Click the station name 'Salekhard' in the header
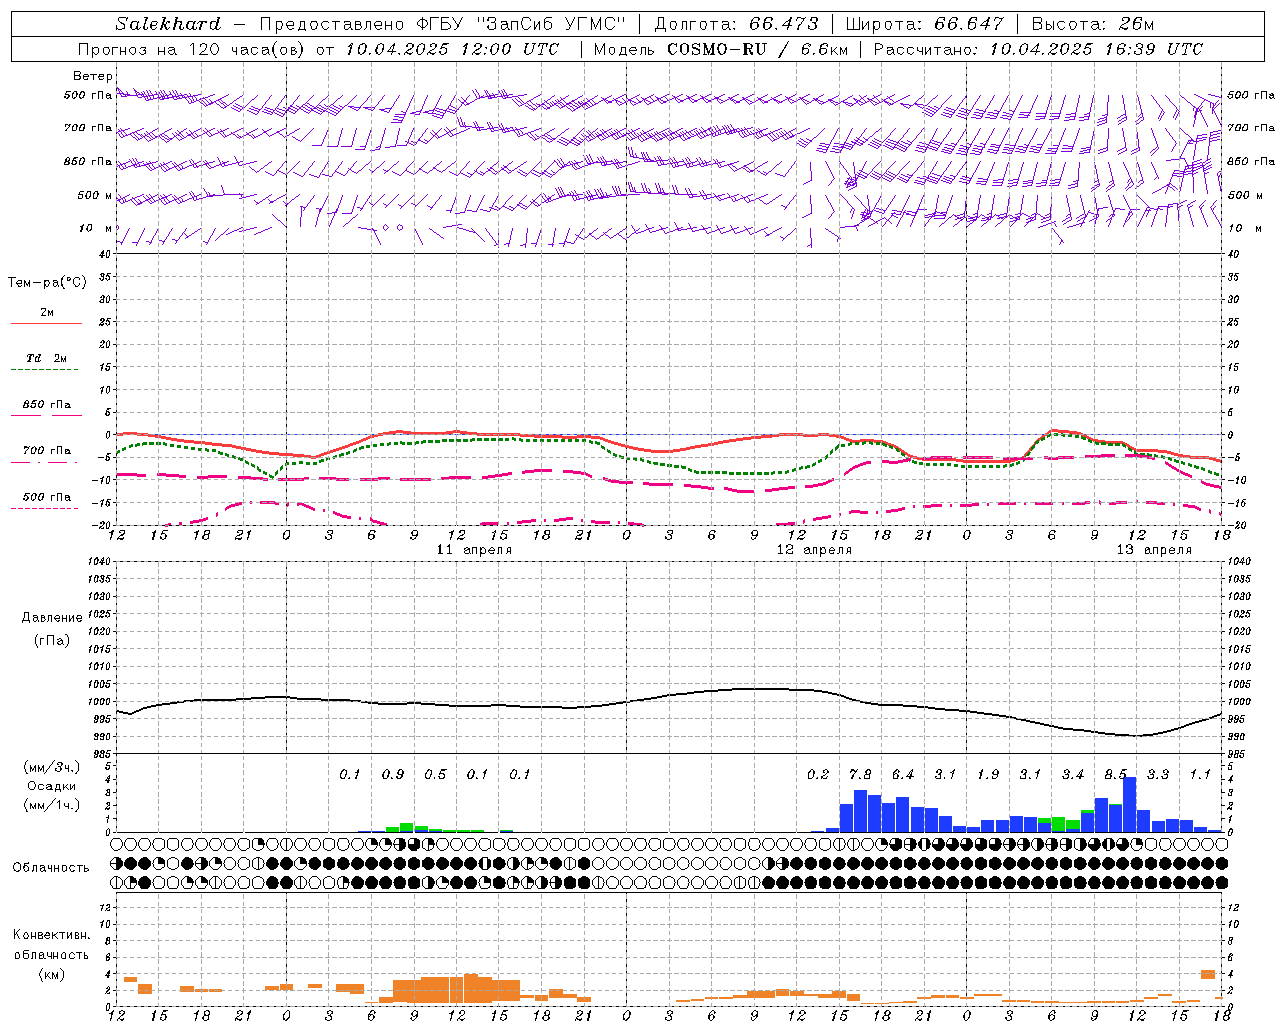Image resolution: width=1280 pixels, height=1024 pixels. pos(168,24)
